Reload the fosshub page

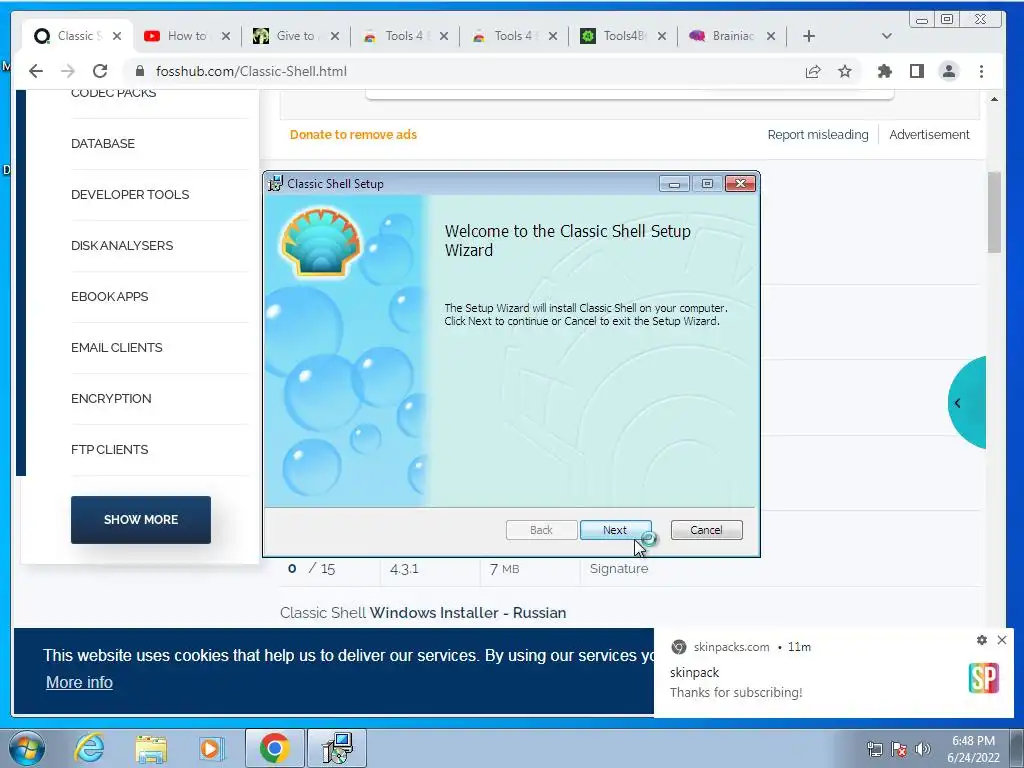(100, 71)
